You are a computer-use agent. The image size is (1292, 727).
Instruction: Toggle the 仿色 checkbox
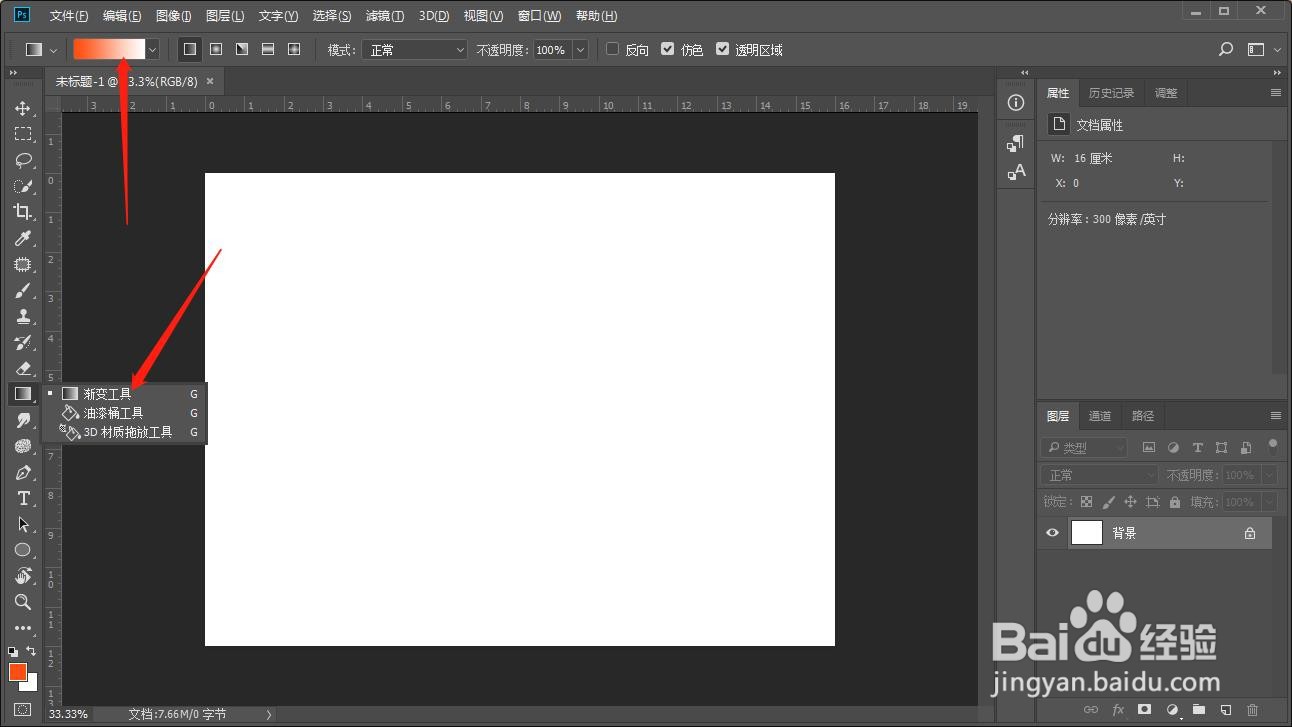point(667,48)
